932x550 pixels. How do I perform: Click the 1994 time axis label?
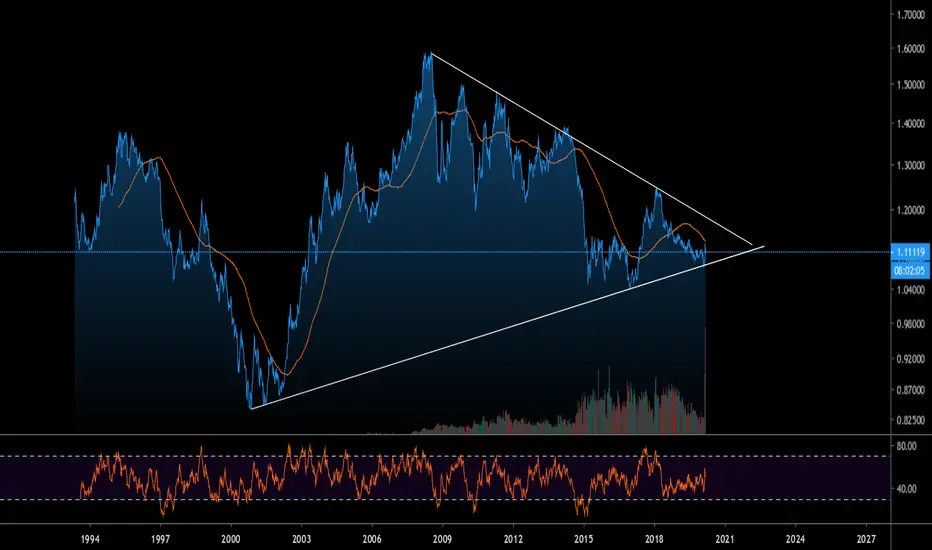(90, 539)
